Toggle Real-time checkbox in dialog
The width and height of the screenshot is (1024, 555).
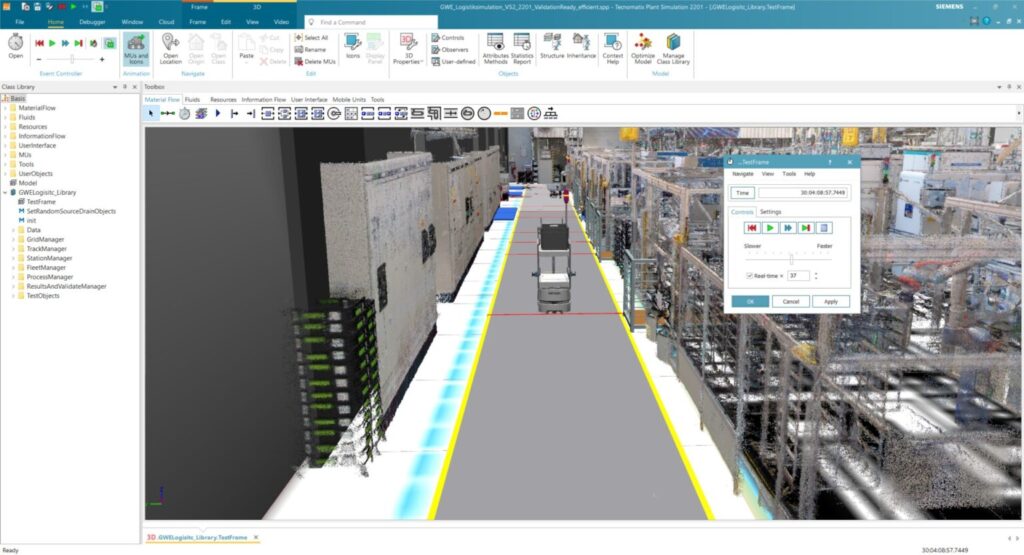coord(749,276)
